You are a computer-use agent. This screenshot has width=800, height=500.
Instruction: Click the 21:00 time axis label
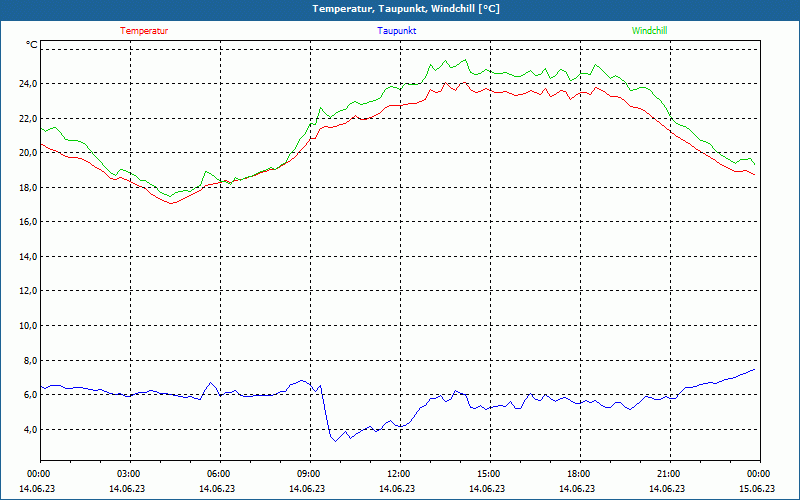tap(670, 473)
